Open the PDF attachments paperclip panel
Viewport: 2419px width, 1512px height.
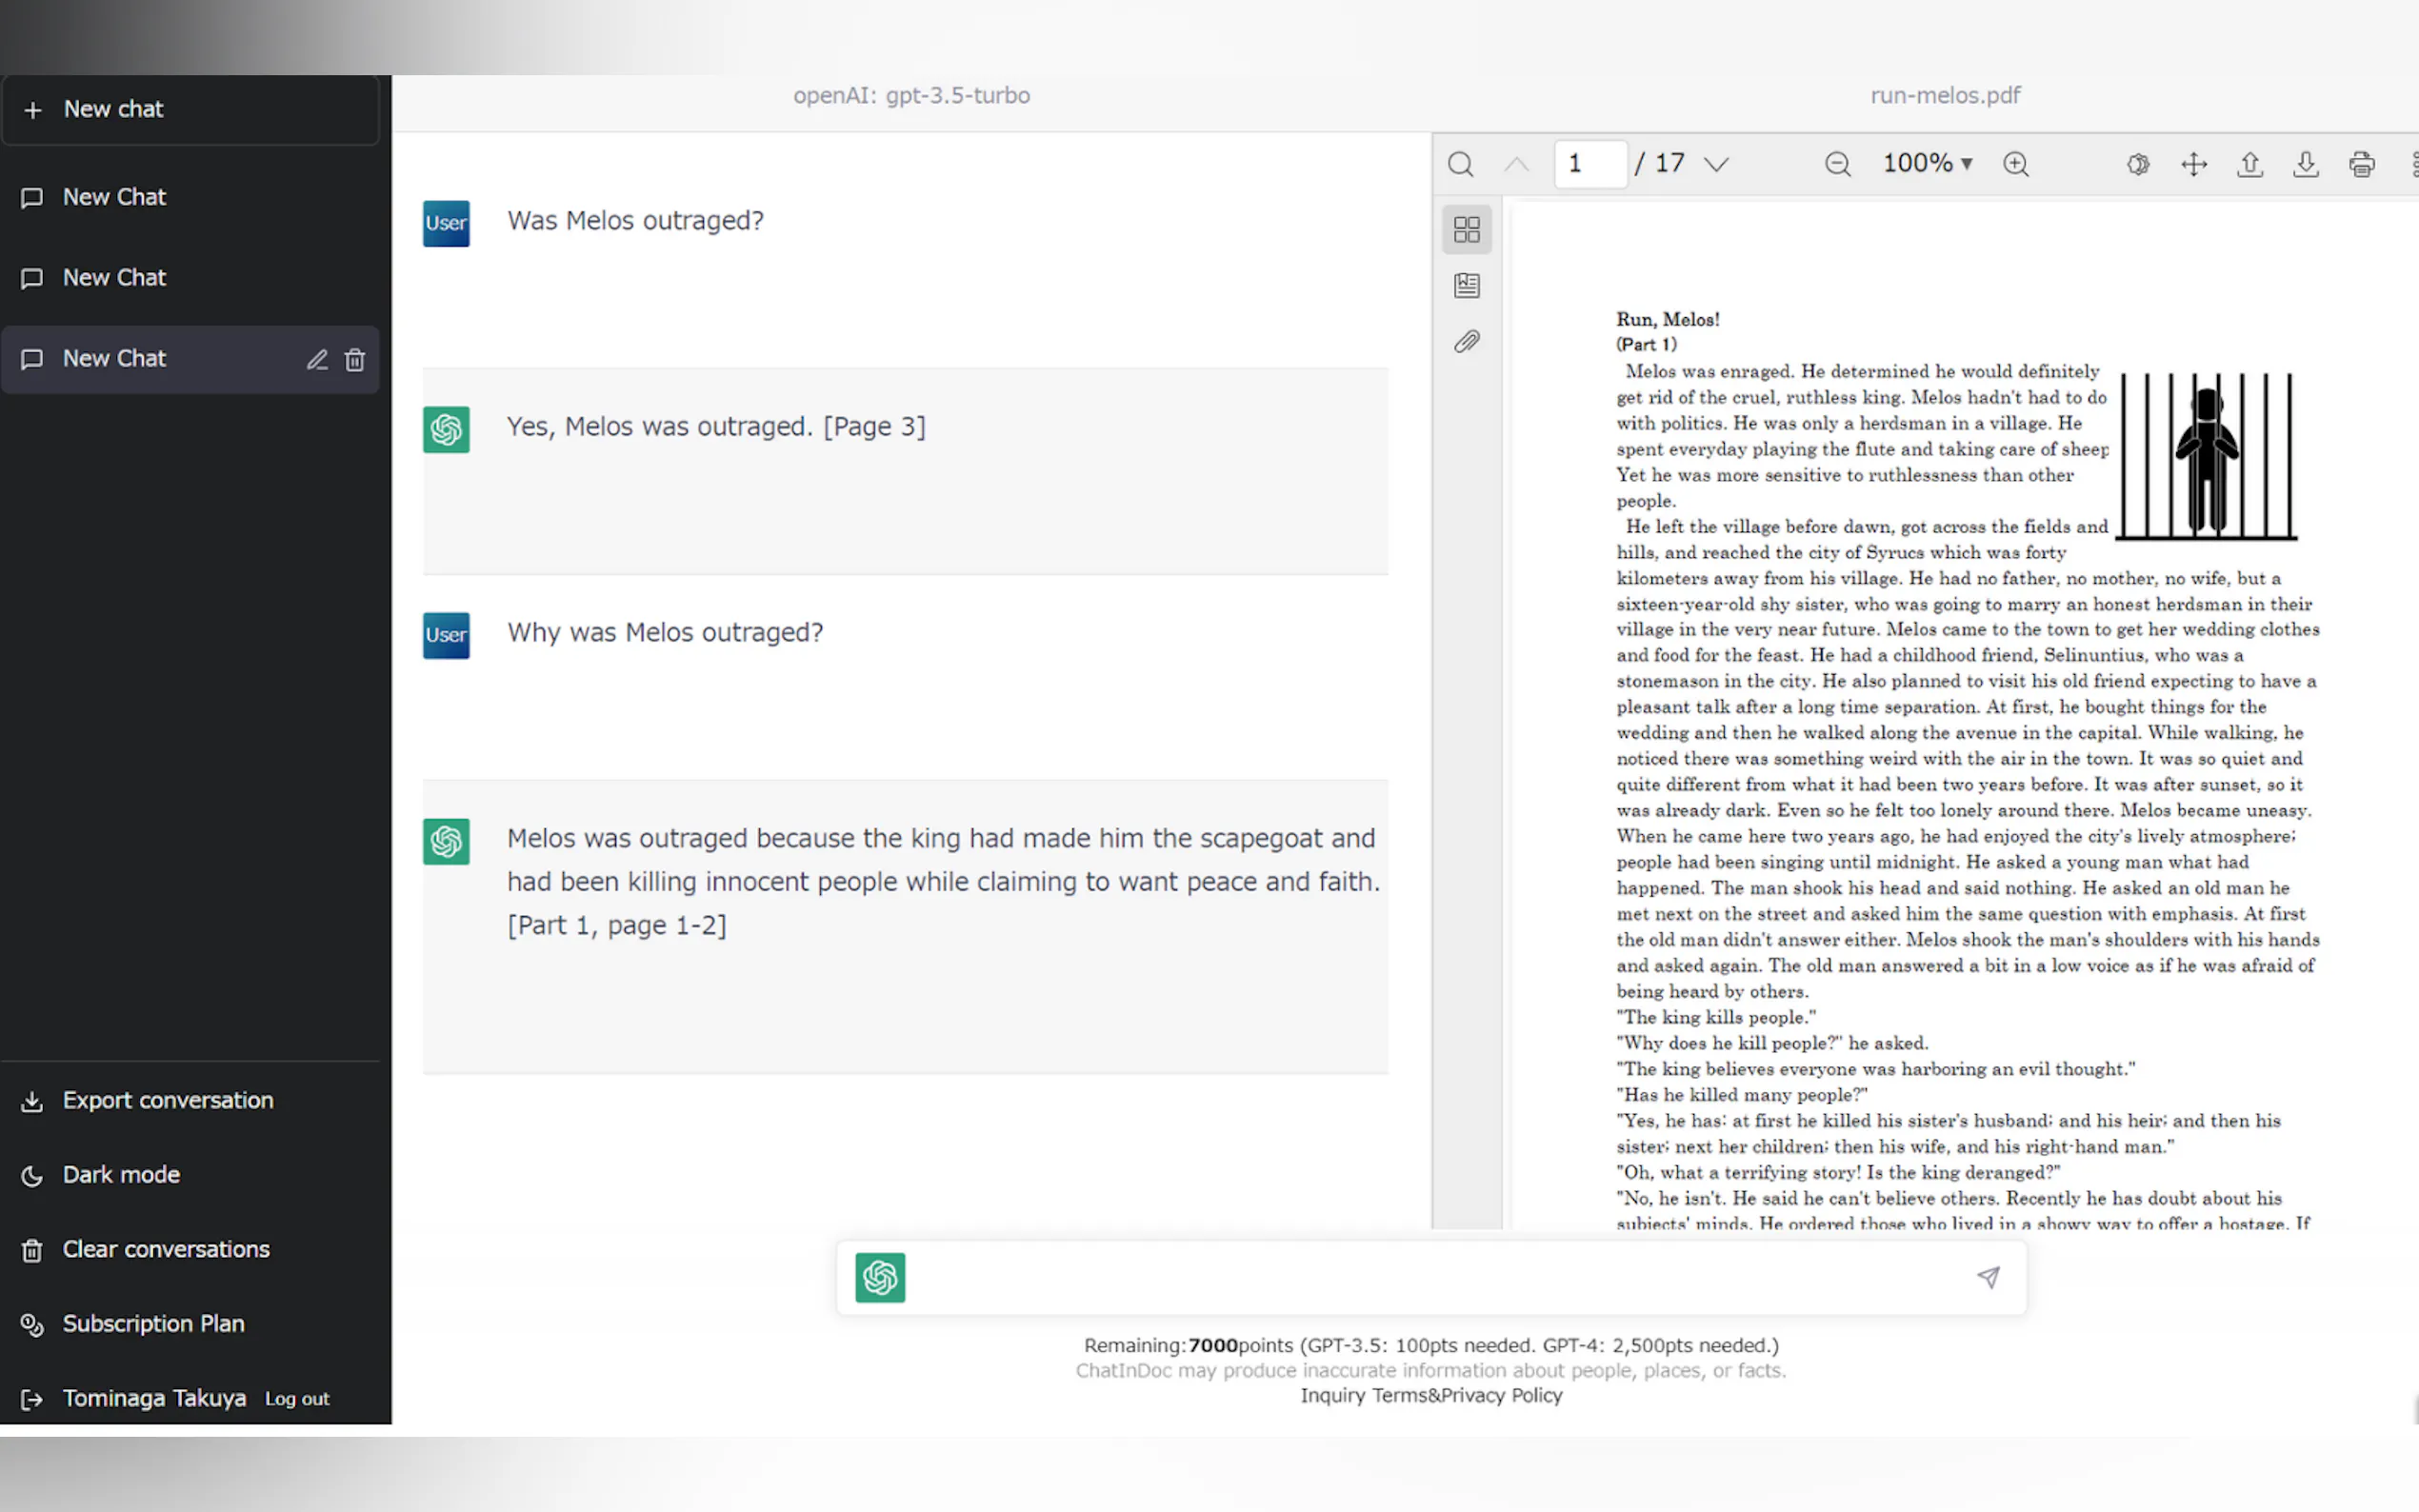coord(1466,342)
